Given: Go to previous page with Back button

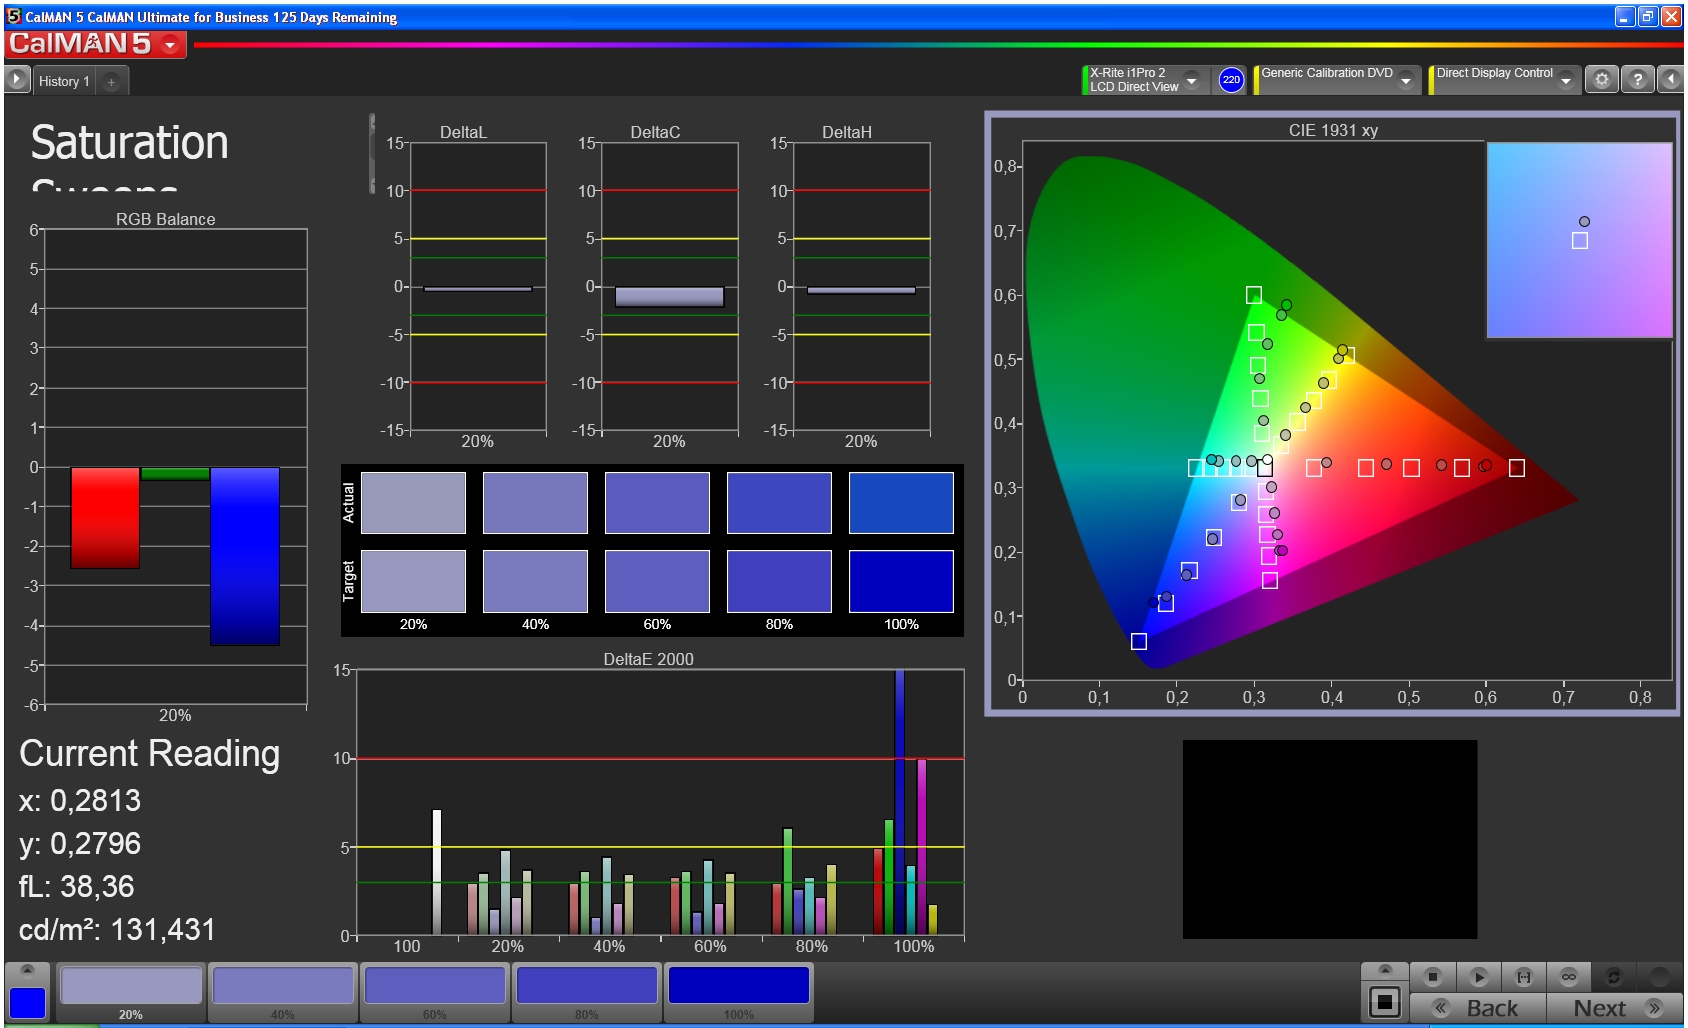Looking at the screenshot, I should (1478, 1008).
